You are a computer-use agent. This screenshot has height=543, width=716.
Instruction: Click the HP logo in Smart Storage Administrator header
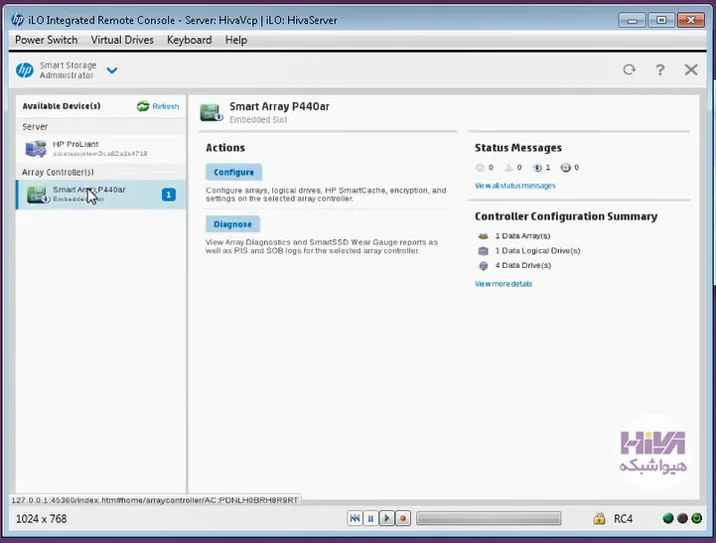click(25, 70)
